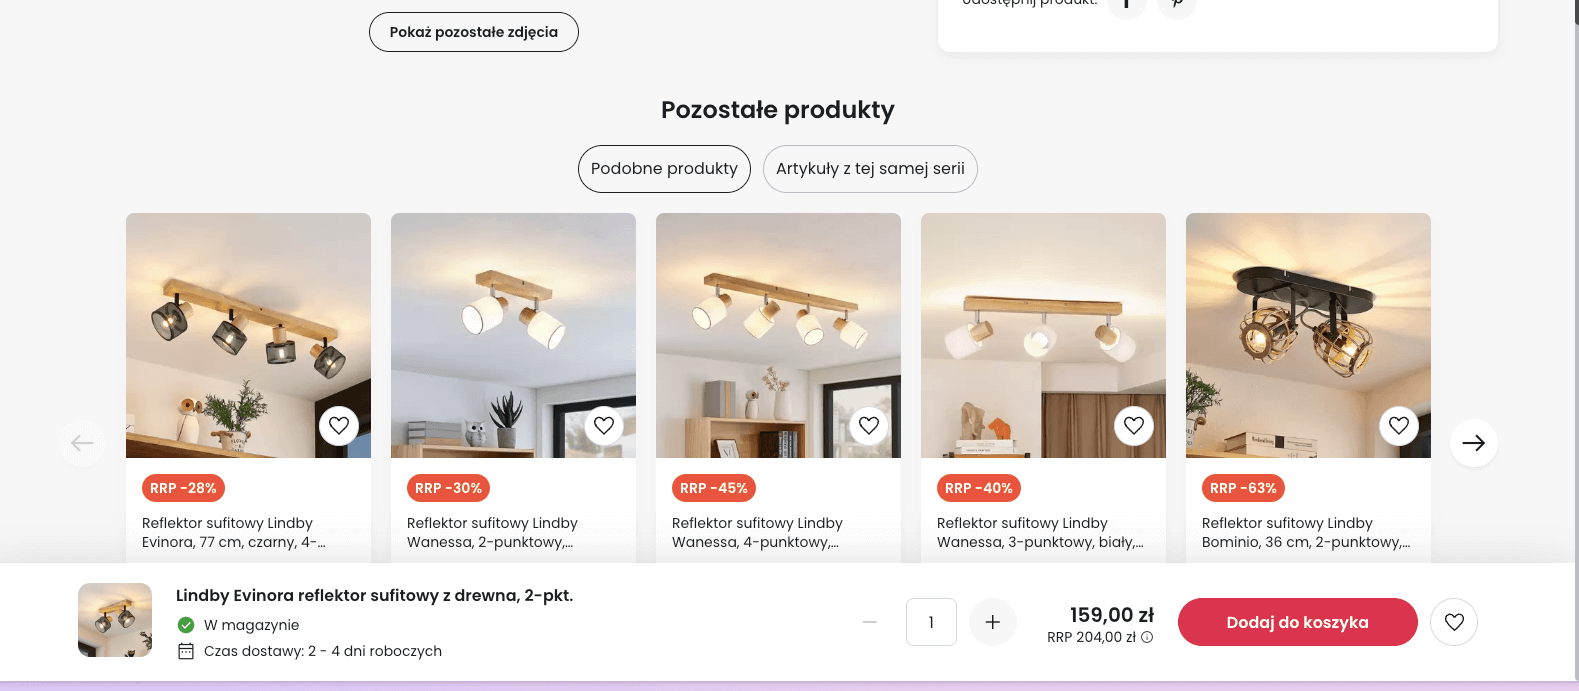Select the Podobne produkty tab
Viewport: 1579px width, 691px height.
point(664,169)
